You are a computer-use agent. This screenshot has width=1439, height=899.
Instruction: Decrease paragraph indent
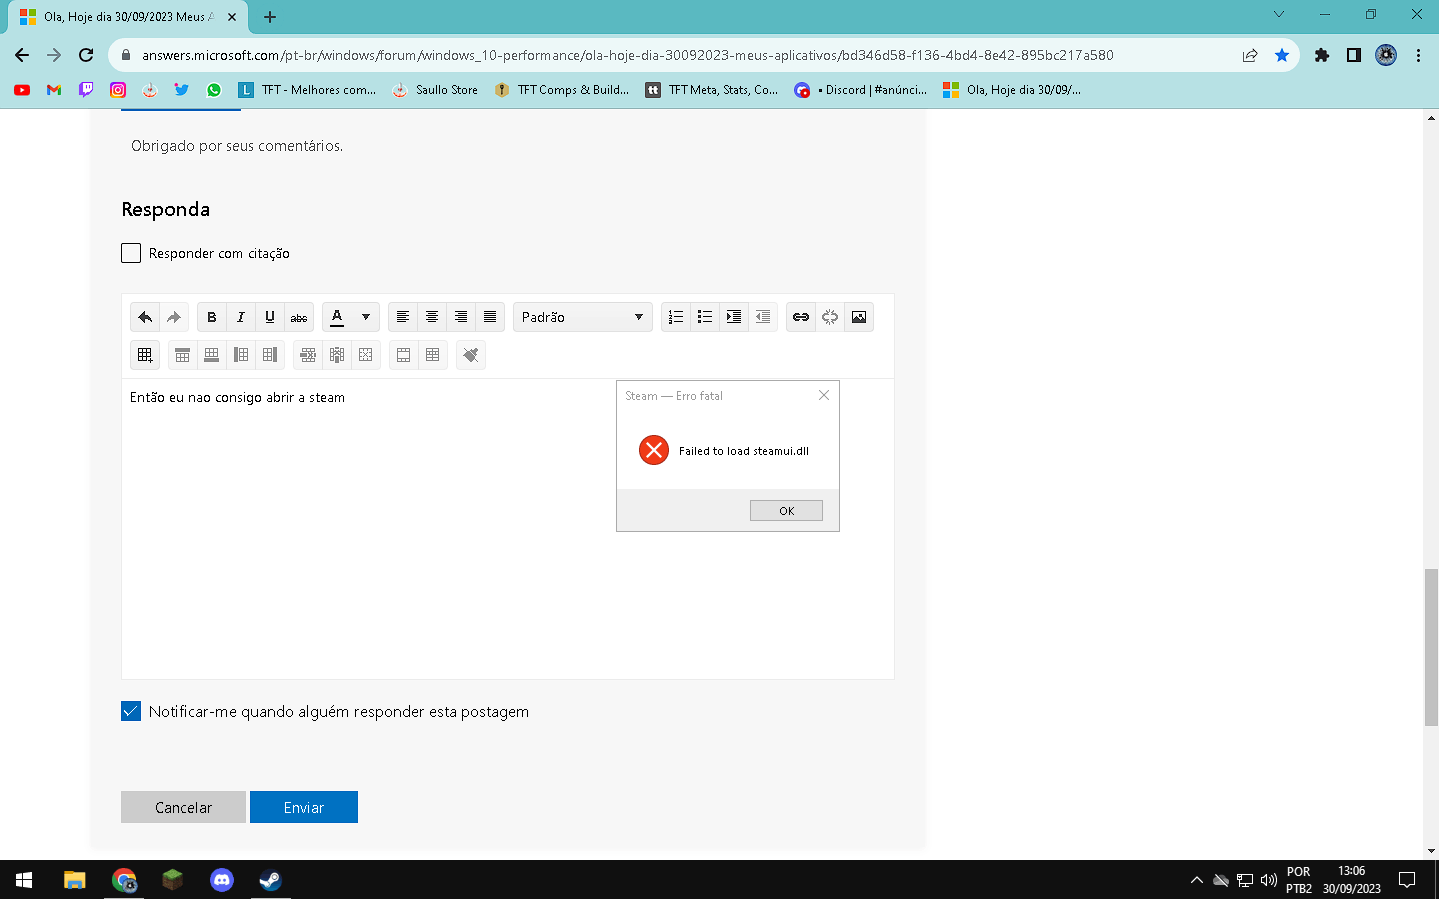pyautogui.click(x=763, y=317)
